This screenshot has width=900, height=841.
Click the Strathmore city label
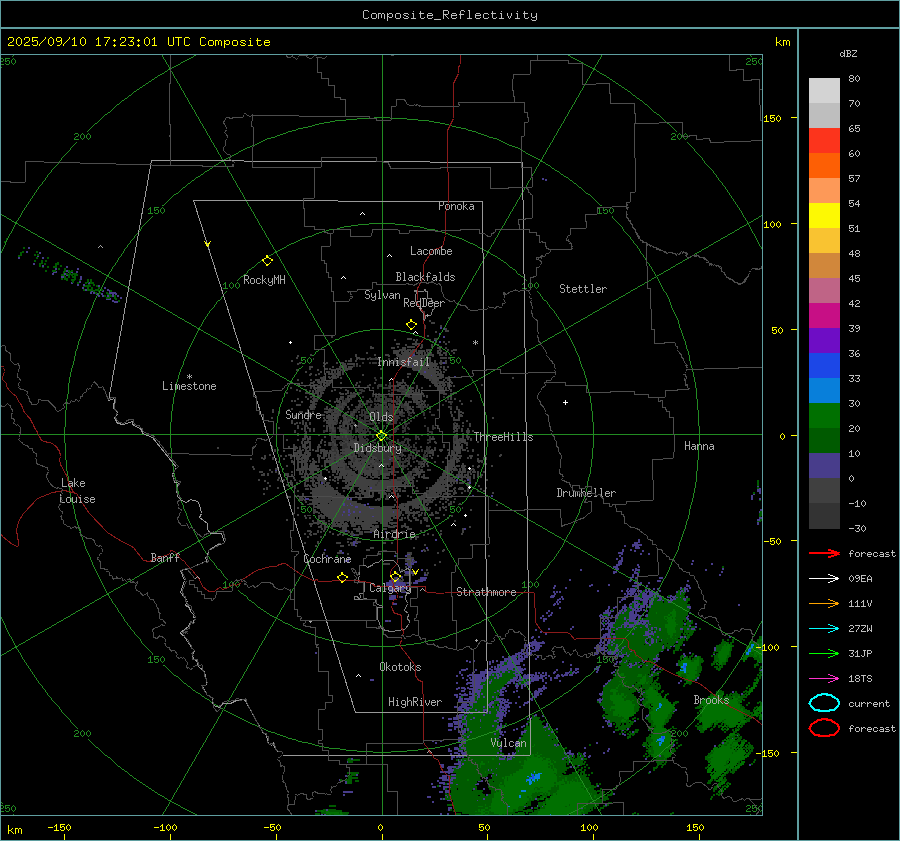click(x=486, y=592)
